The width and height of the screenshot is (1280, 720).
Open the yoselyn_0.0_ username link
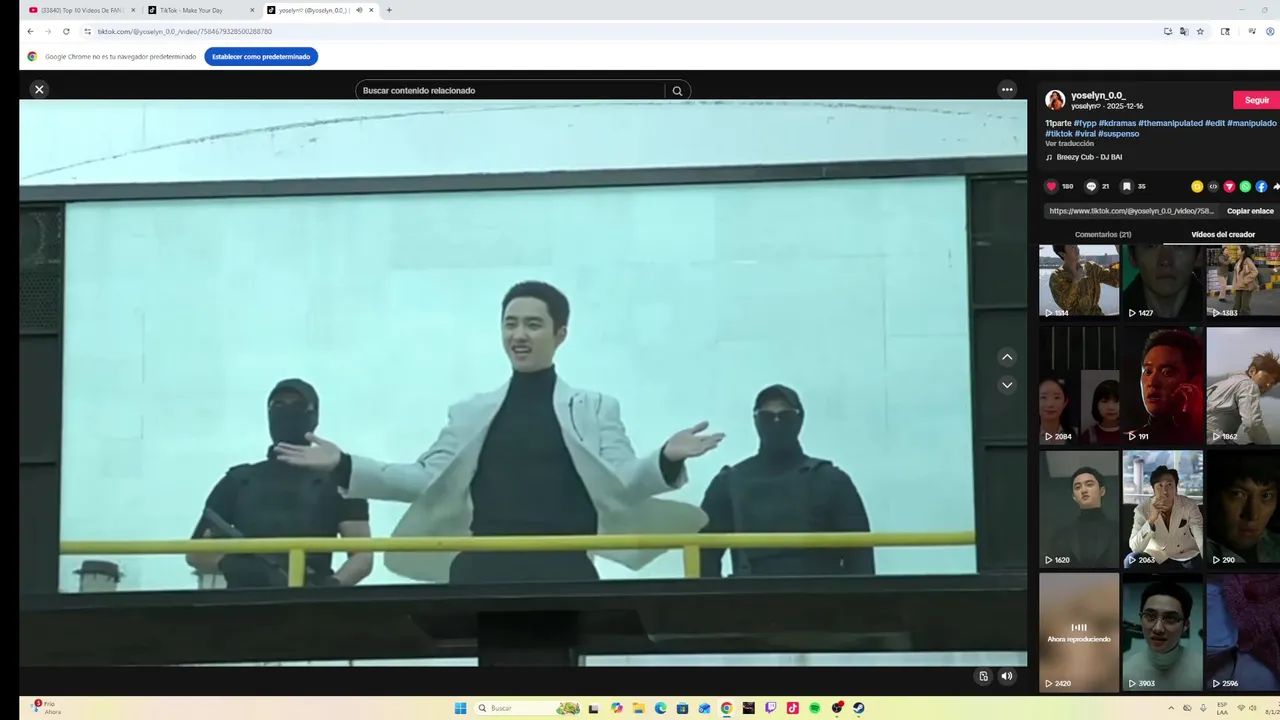click(x=1097, y=95)
